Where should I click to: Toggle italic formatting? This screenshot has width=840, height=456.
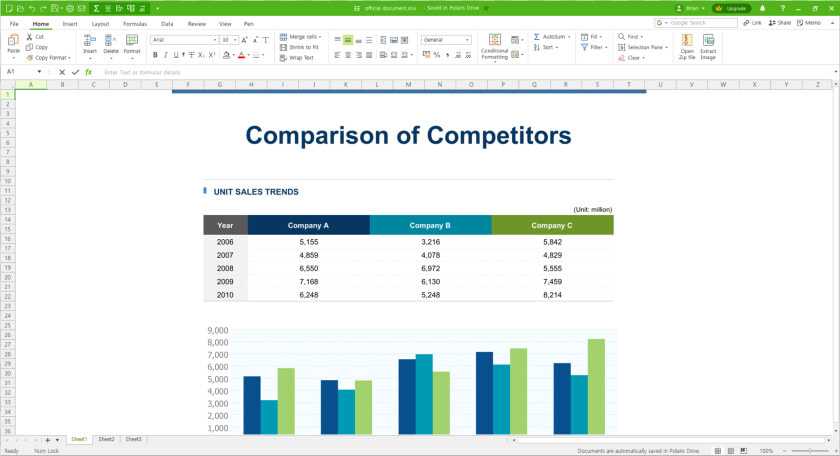(x=166, y=55)
